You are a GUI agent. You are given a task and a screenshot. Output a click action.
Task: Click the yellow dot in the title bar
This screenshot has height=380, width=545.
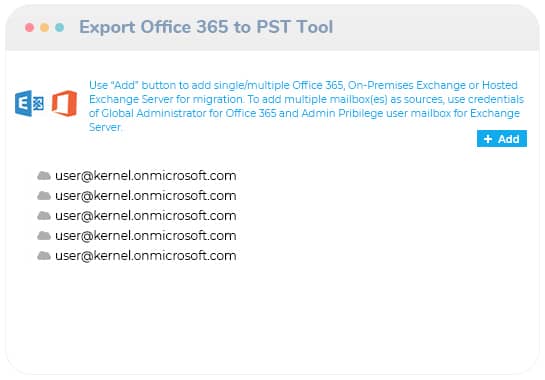pyautogui.click(x=44, y=27)
